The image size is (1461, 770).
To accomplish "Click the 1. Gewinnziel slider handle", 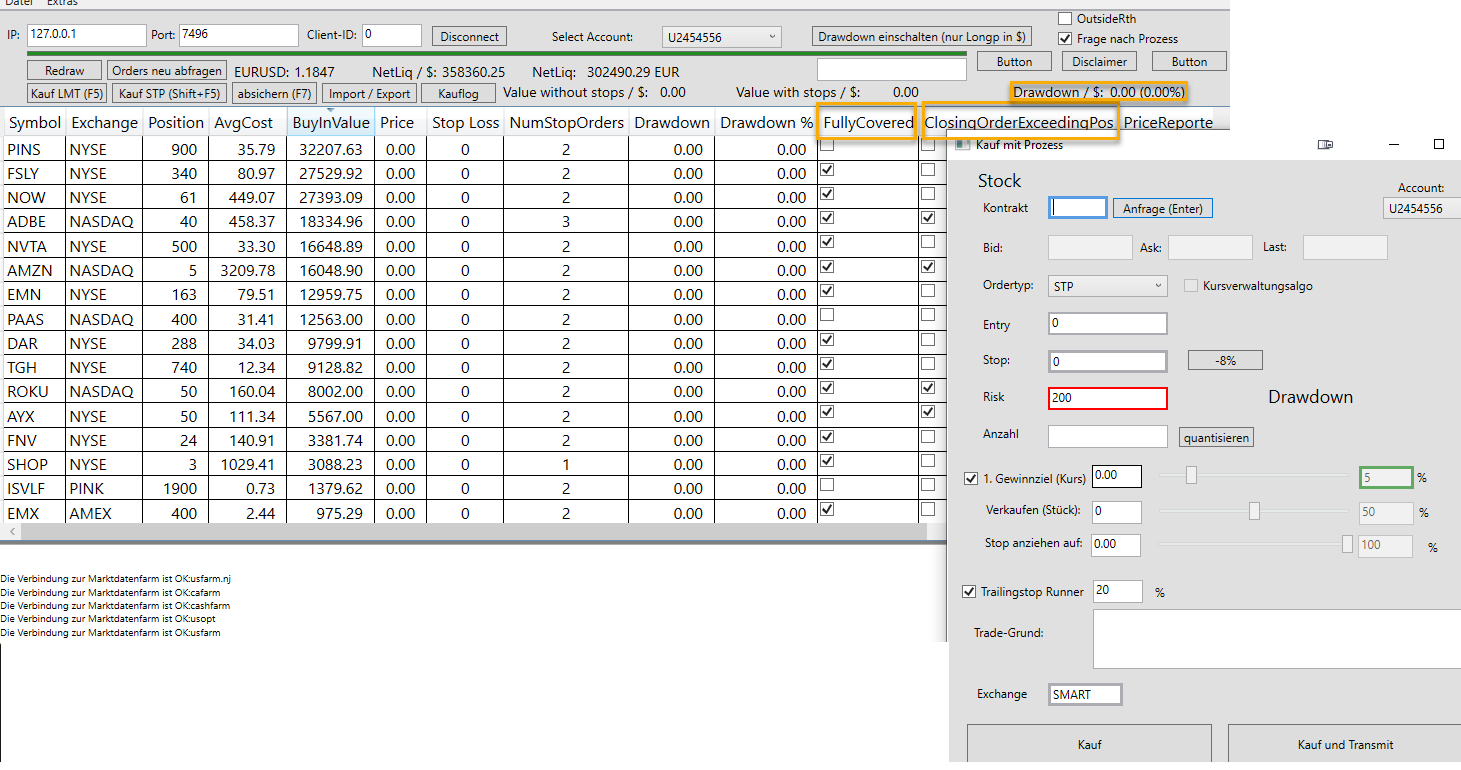I will click(1191, 476).
